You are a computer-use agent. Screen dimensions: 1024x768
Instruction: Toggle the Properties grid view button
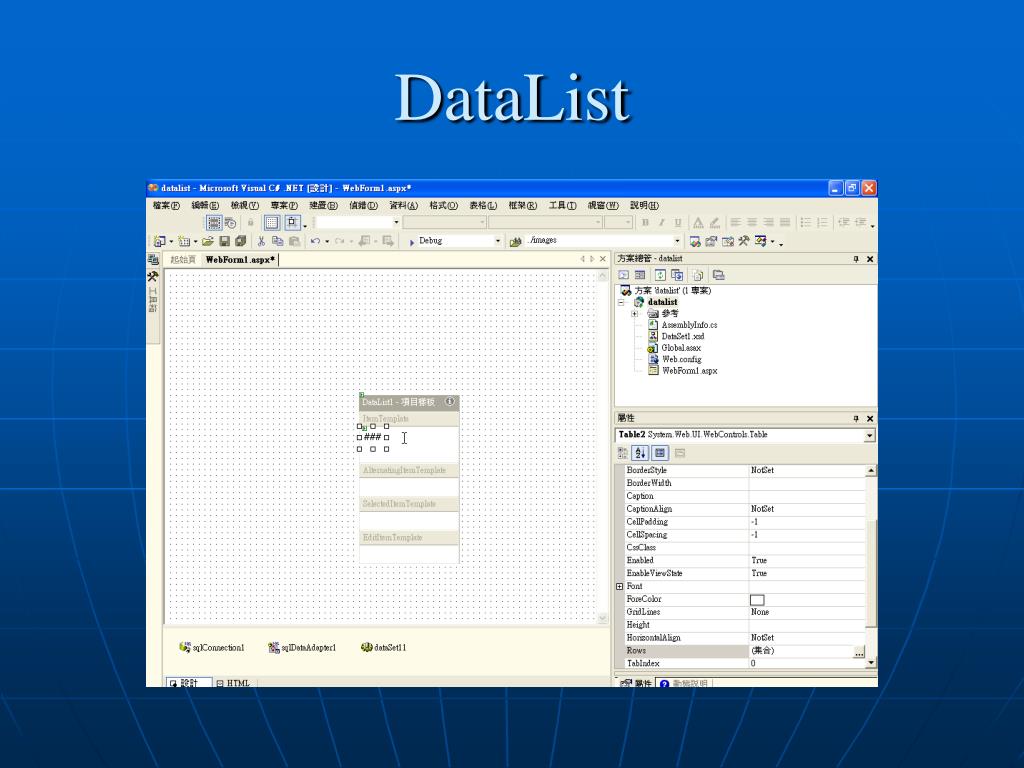click(x=660, y=453)
